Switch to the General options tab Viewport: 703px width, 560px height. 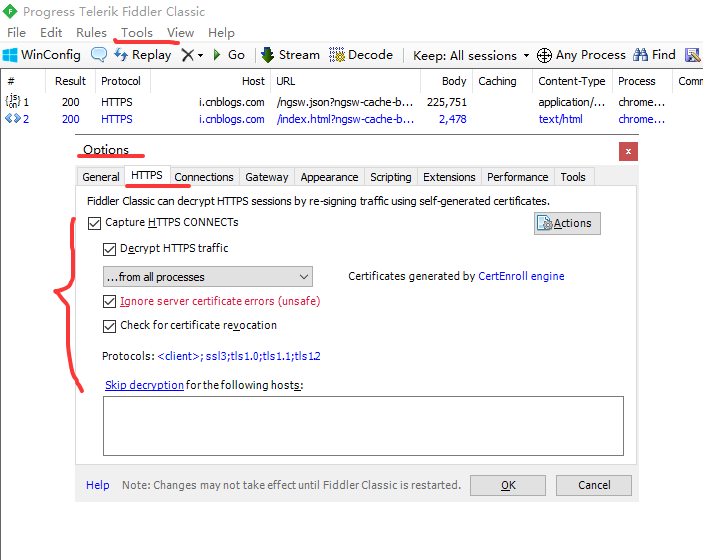[101, 177]
